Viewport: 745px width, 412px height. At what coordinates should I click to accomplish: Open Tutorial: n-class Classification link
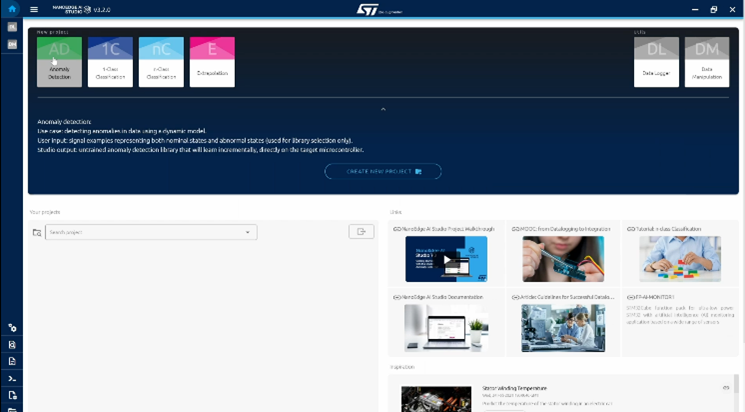pyautogui.click(x=664, y=229)
